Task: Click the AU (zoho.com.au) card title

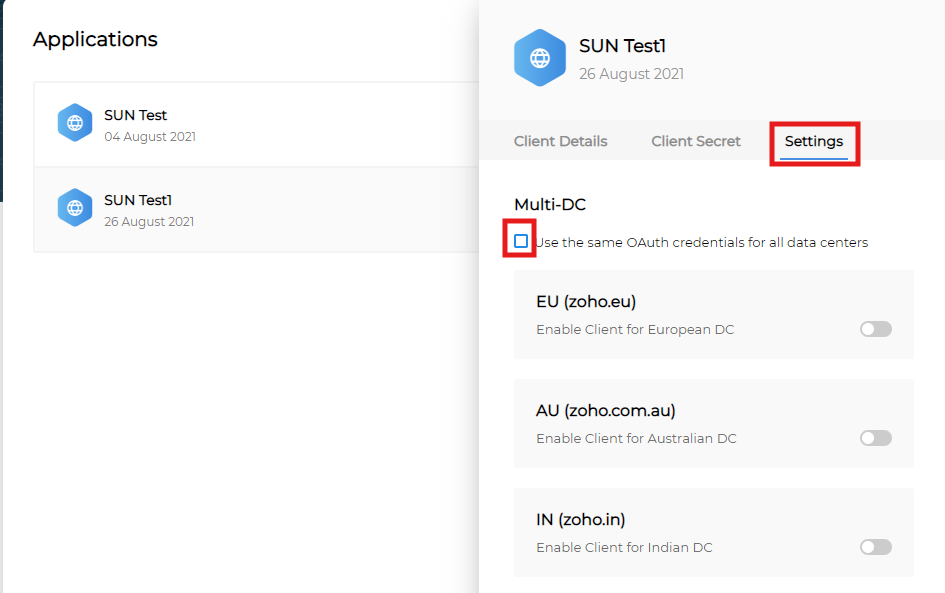Action: click(605, 411)
